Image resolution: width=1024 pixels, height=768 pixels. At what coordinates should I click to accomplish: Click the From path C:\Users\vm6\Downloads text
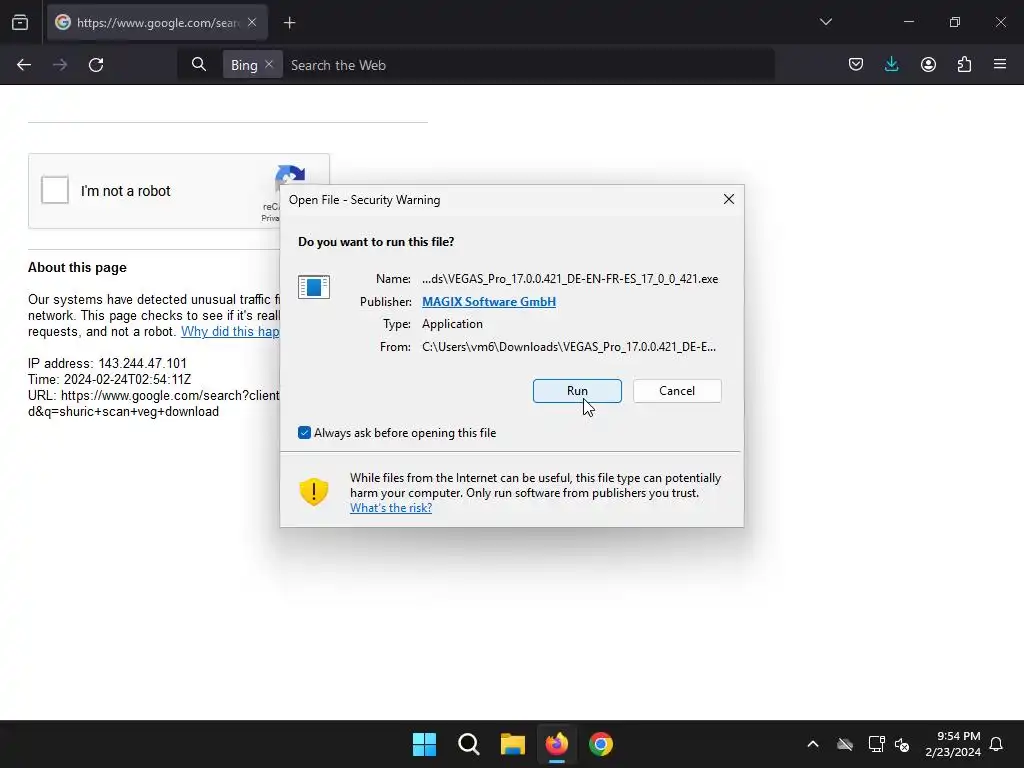point(569,347)
